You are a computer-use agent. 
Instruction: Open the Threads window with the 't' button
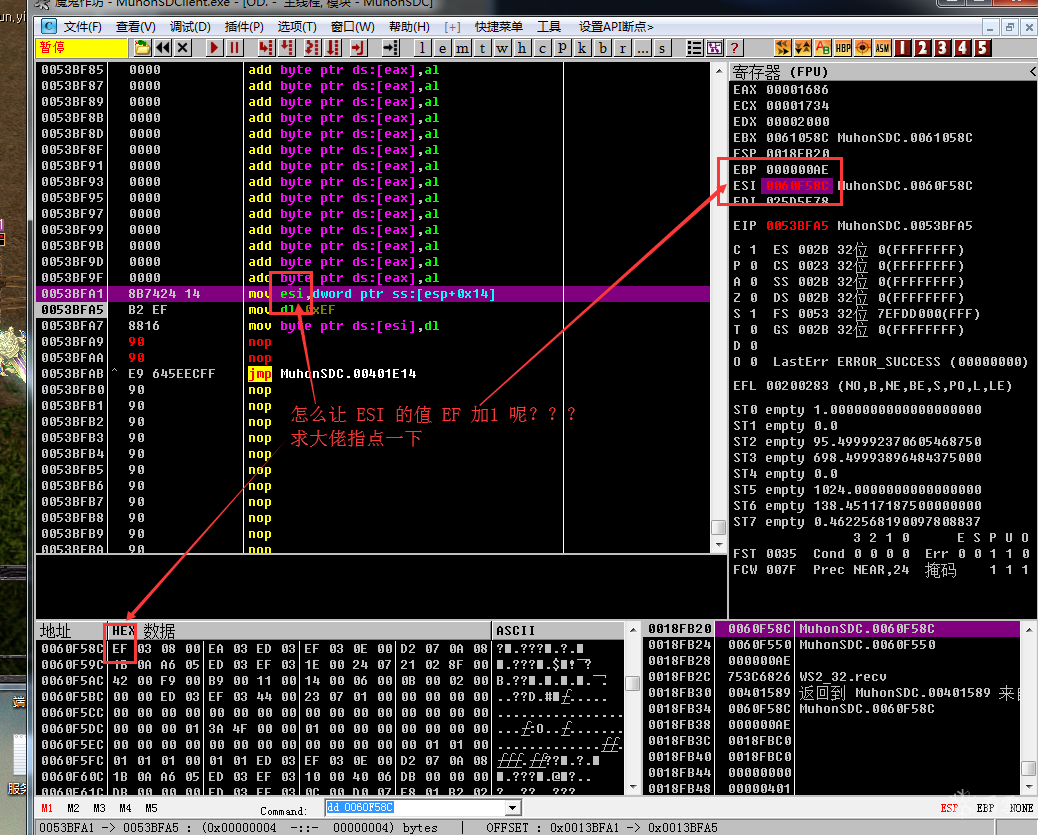pyautogui.click(x=482, y=48)
